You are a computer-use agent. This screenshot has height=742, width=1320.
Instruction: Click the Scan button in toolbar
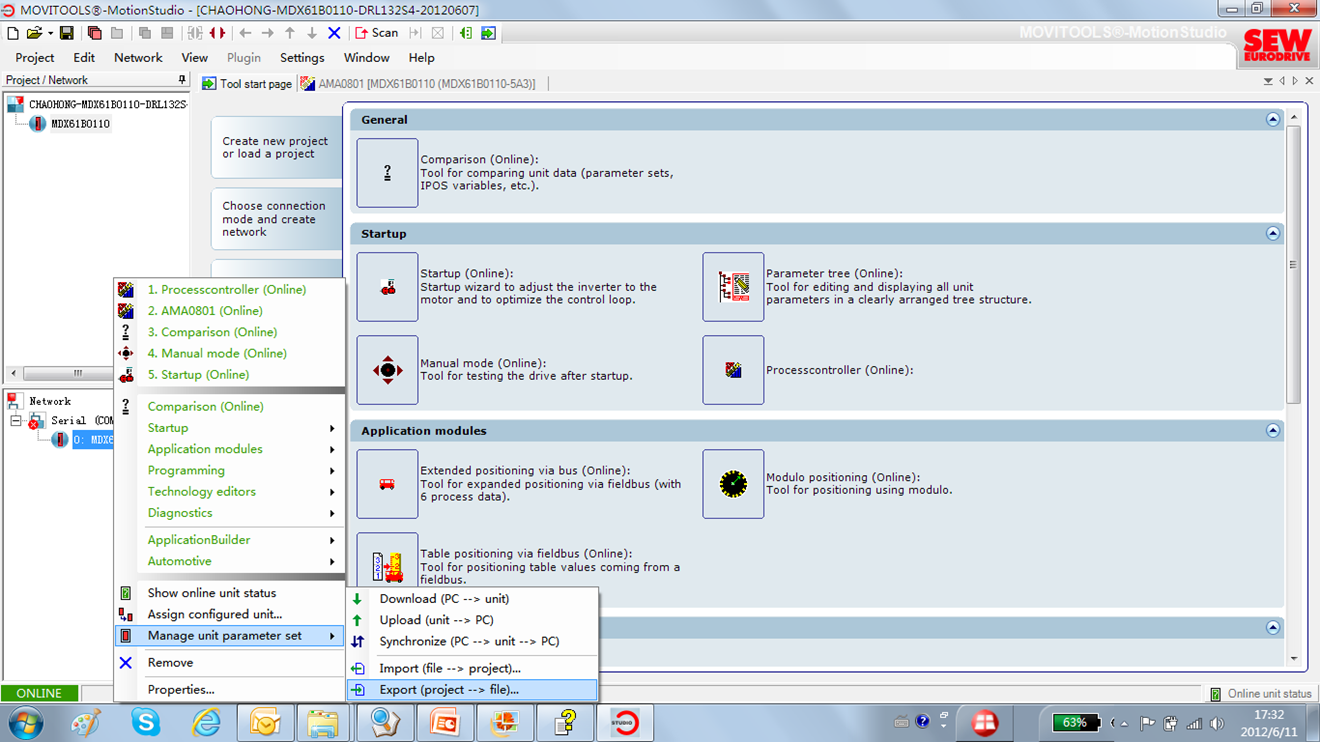click(377, 33)
